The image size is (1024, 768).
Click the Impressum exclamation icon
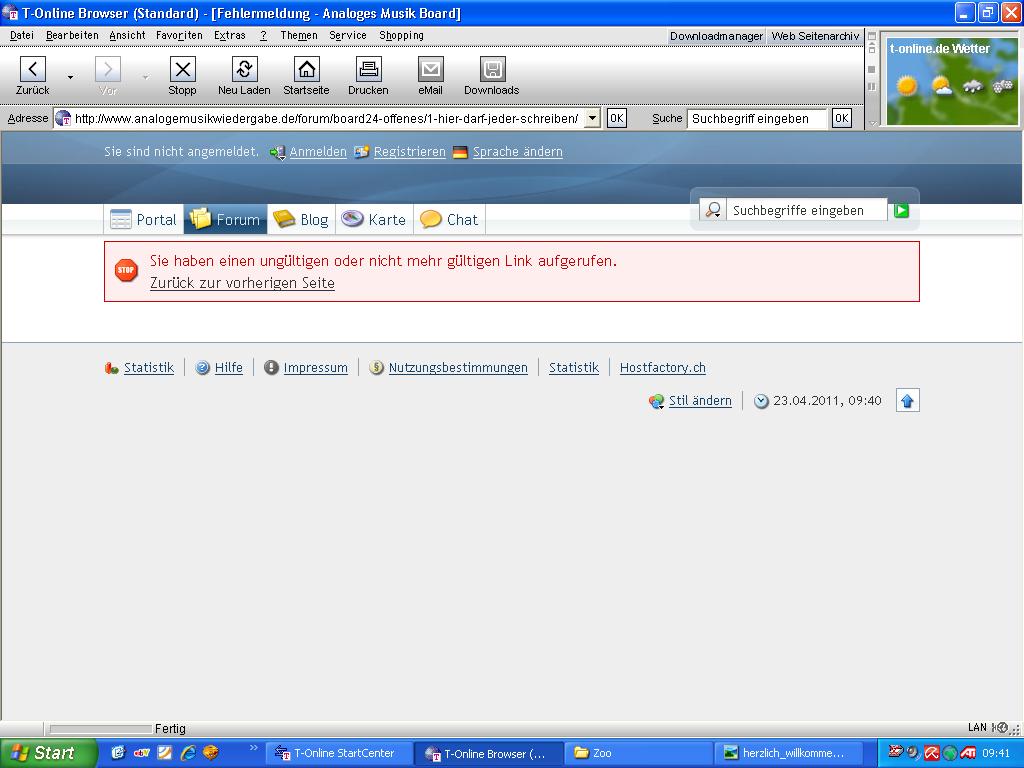(x=271, y=368)
